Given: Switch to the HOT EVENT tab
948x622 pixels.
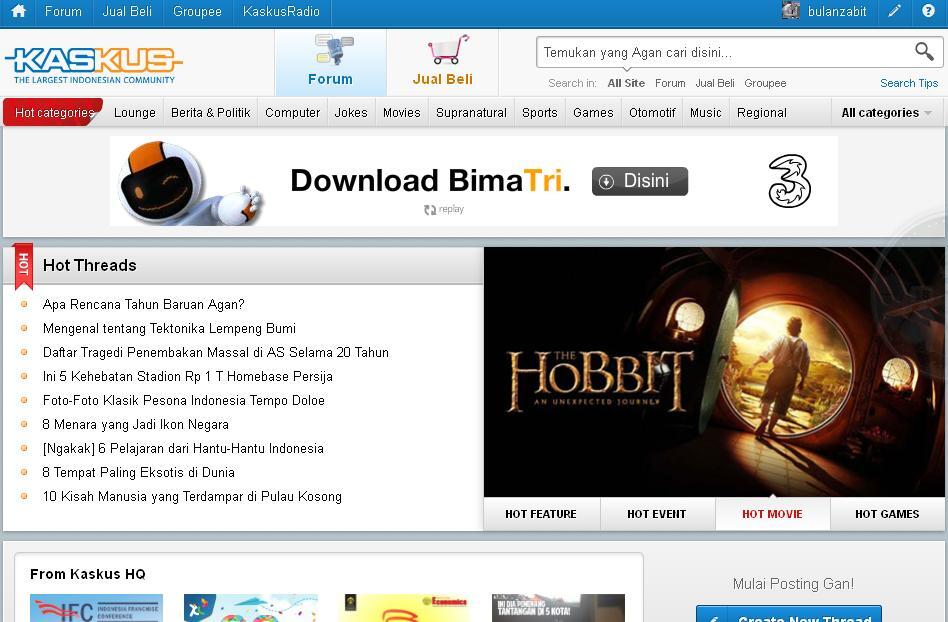Looking at the screenshot, I should (x=657, y=514).
